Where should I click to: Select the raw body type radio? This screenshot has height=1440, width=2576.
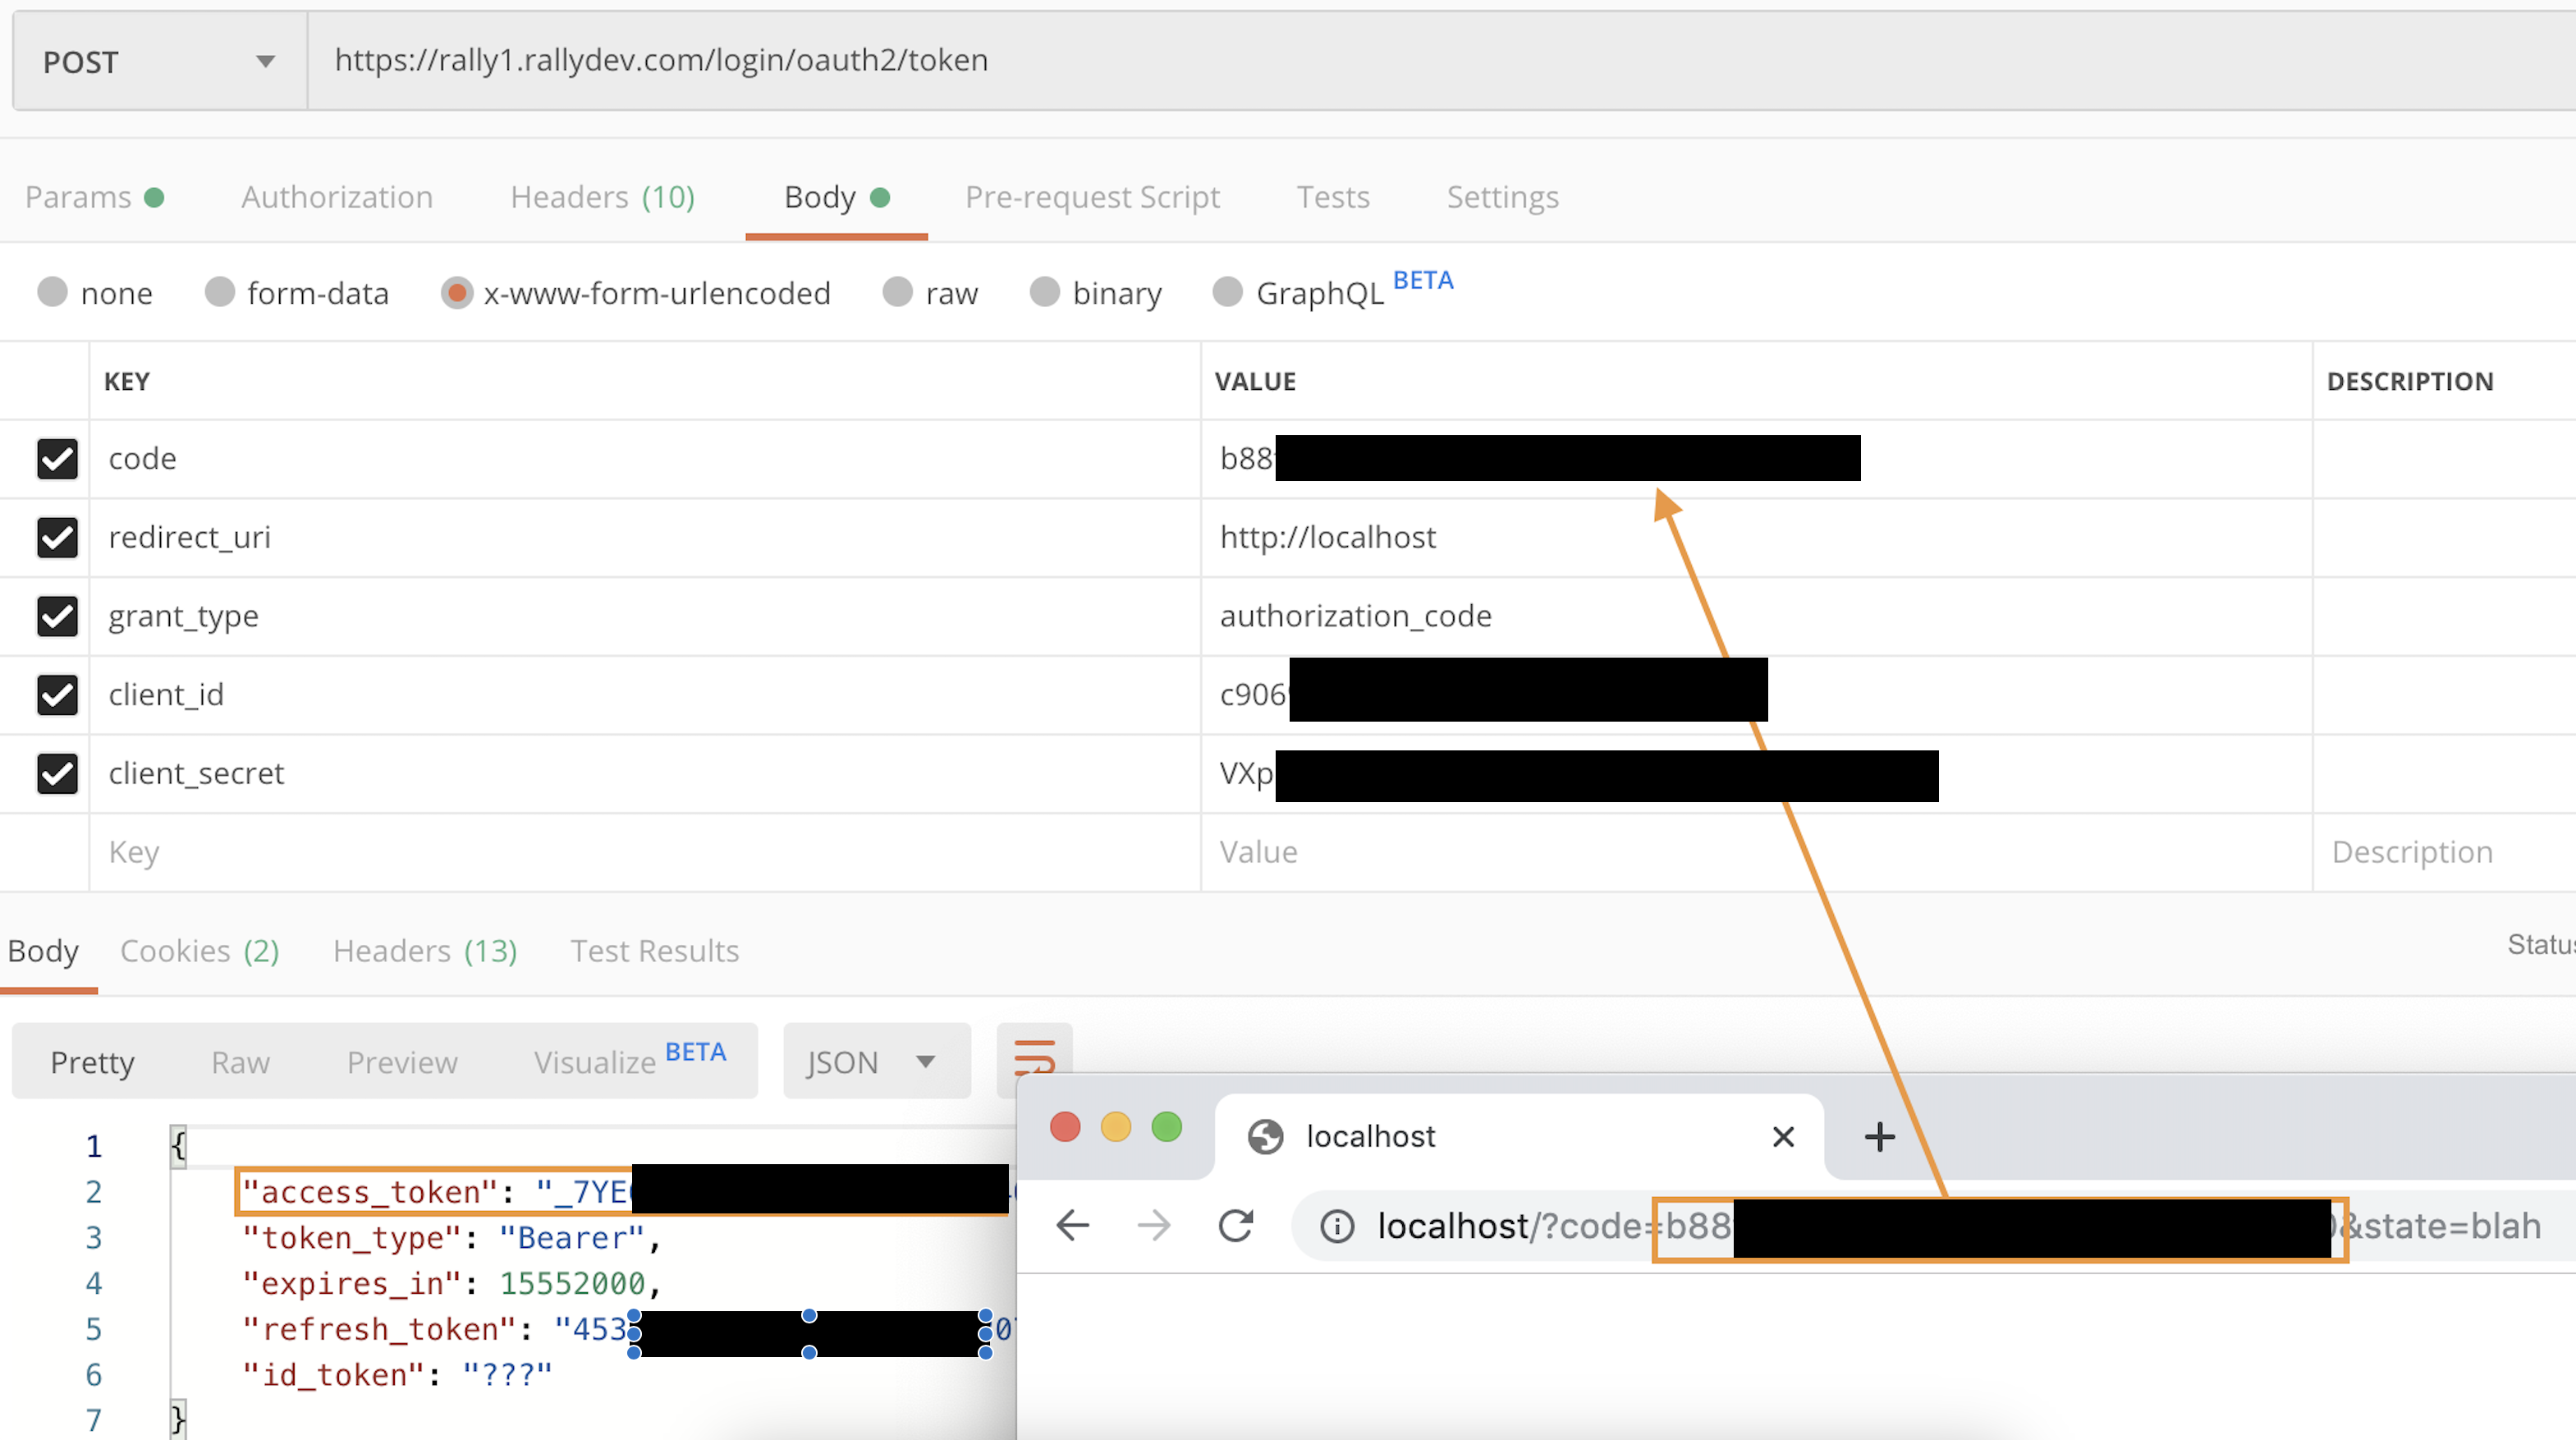click(898, 293)
